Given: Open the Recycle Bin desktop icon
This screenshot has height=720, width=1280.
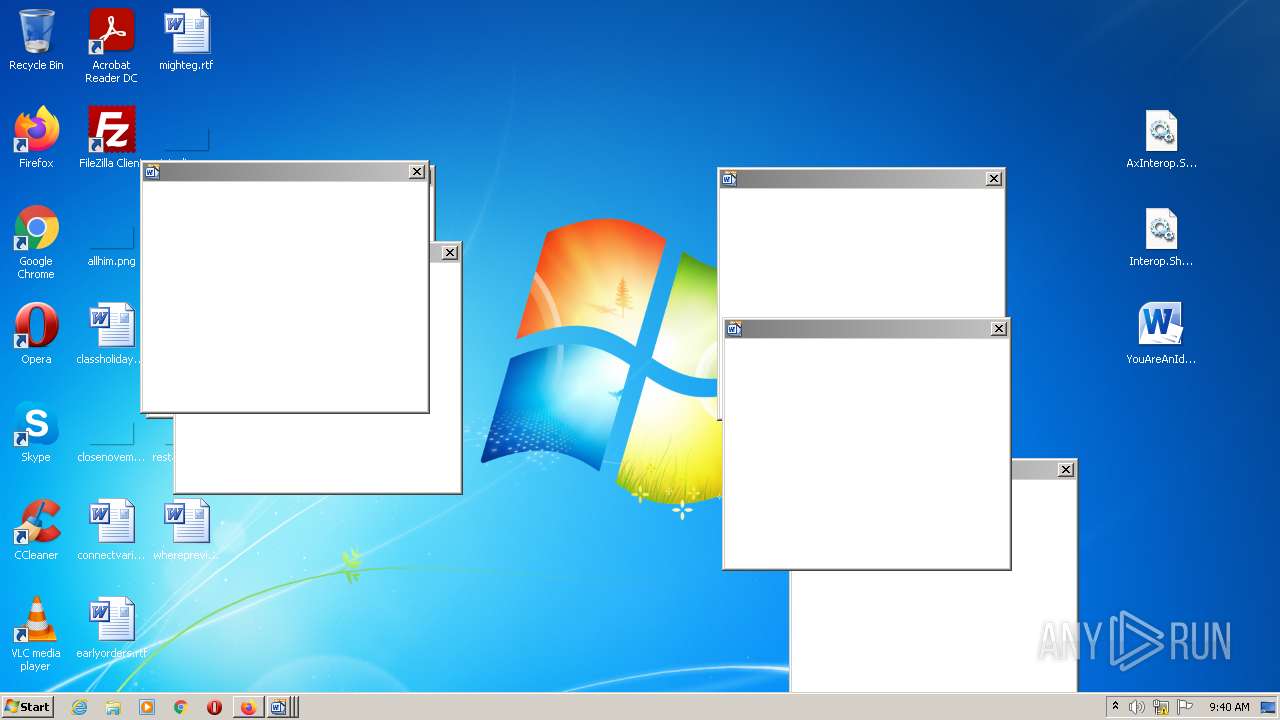Looking at the screenshot, I should (x=36, y=40).
